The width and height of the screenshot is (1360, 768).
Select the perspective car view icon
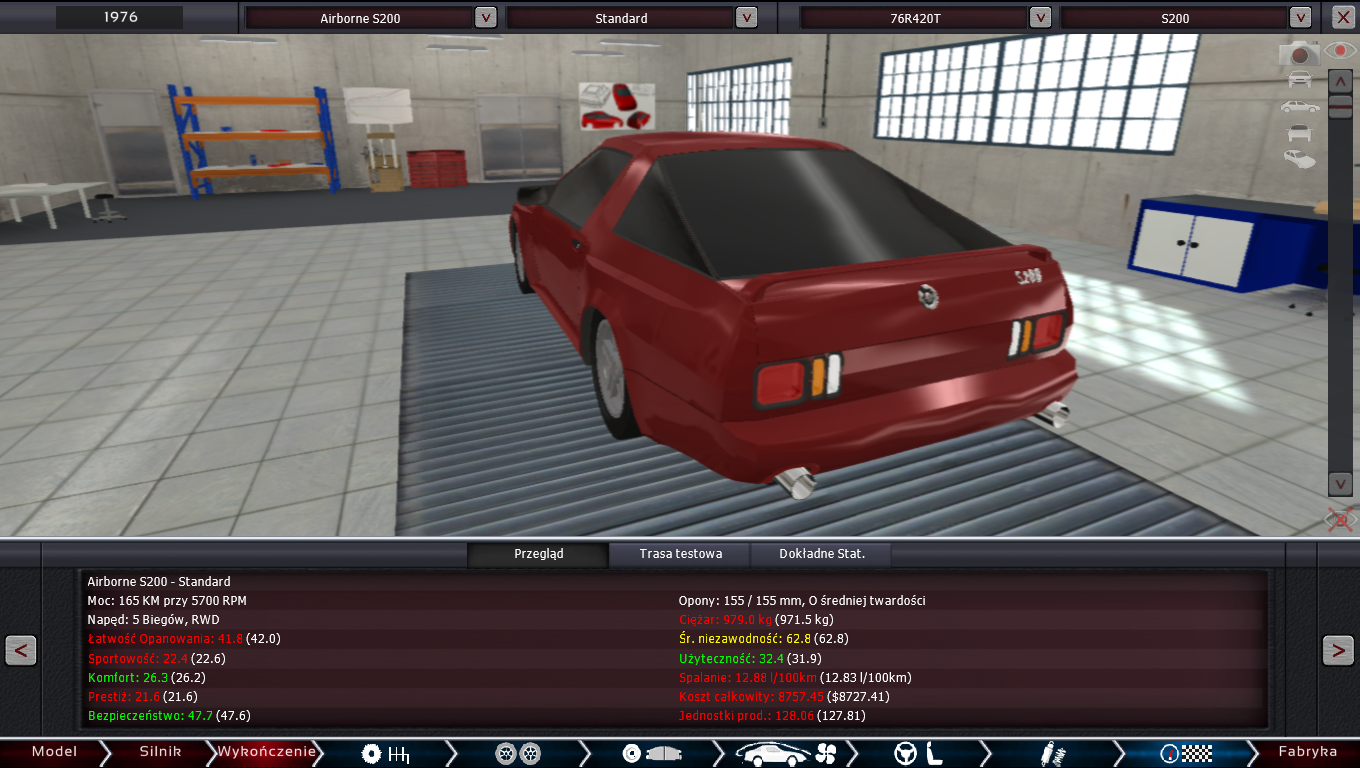point(1299,158)
